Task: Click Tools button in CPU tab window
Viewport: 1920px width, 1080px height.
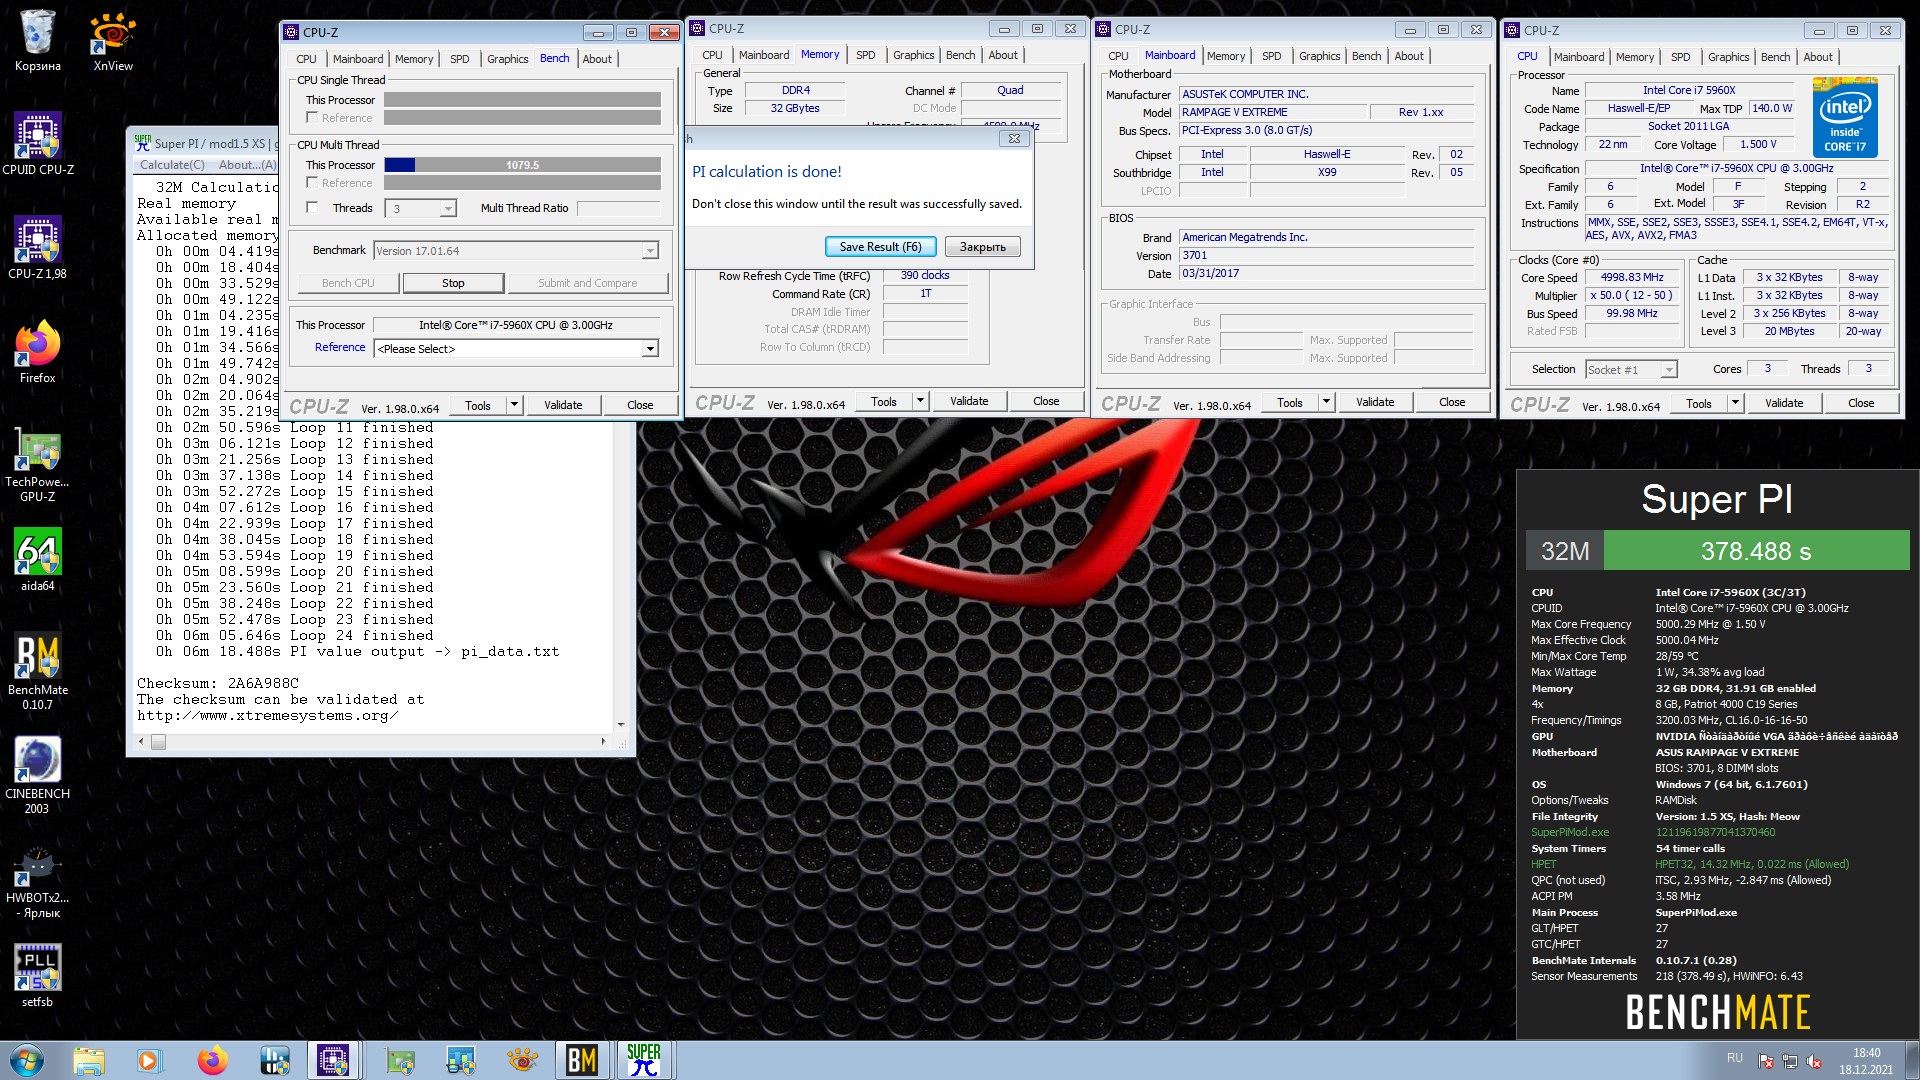Action: point(1699,403)
